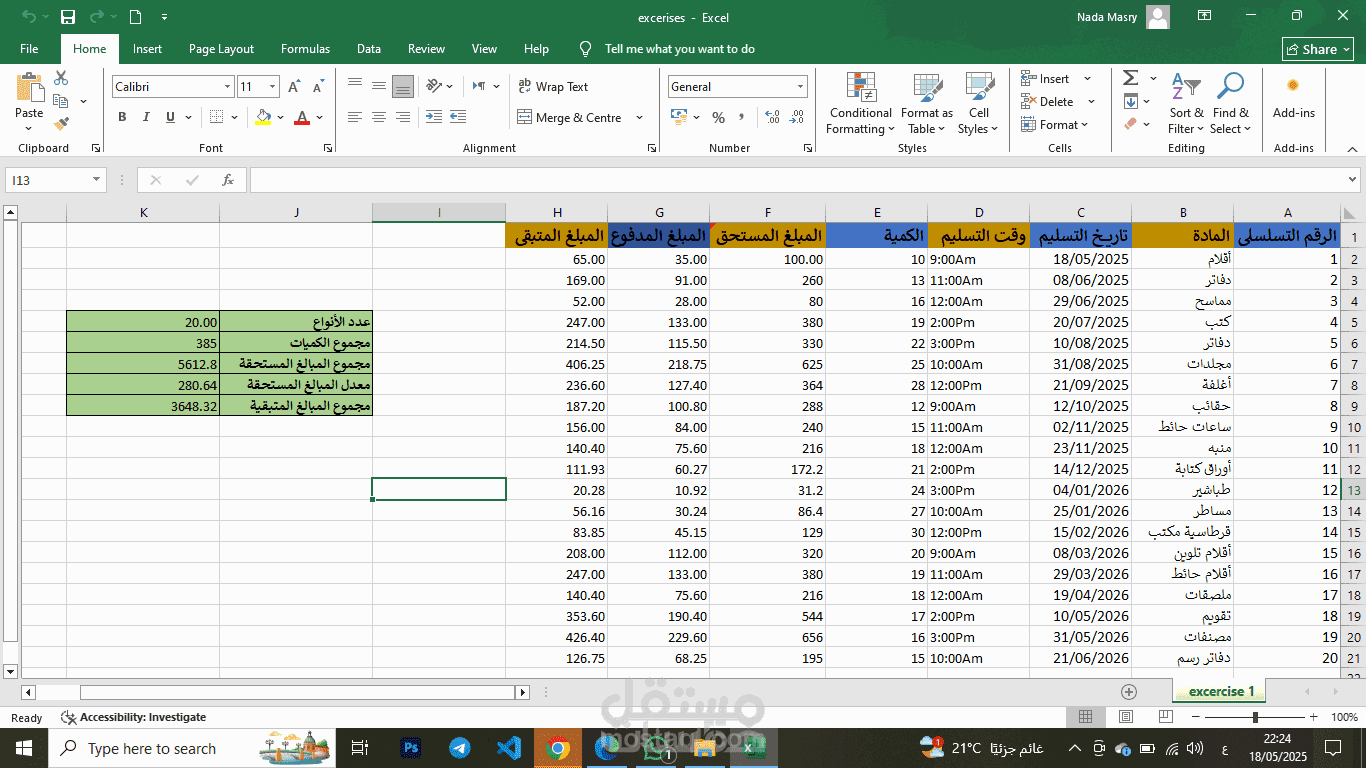Toggle Italic formatting

[147, 118]
